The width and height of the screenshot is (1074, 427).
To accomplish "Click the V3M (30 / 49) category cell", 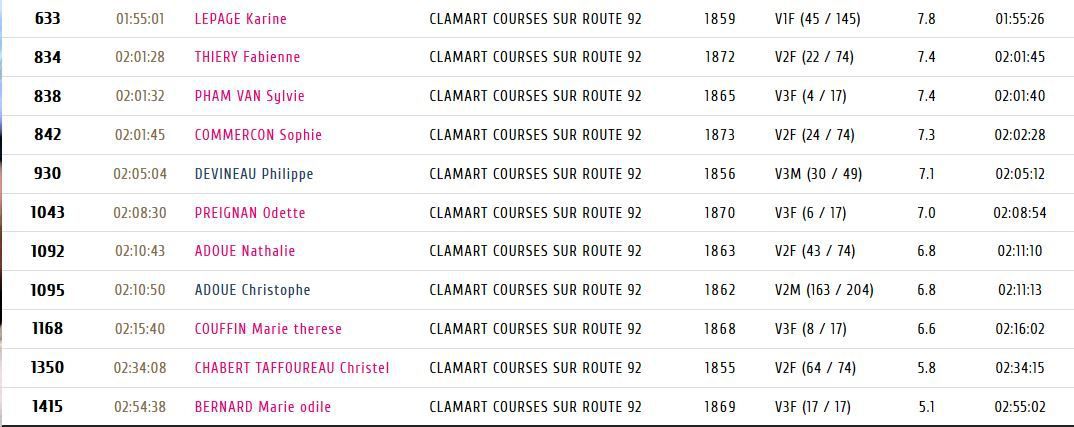I will tap(818, 174).
